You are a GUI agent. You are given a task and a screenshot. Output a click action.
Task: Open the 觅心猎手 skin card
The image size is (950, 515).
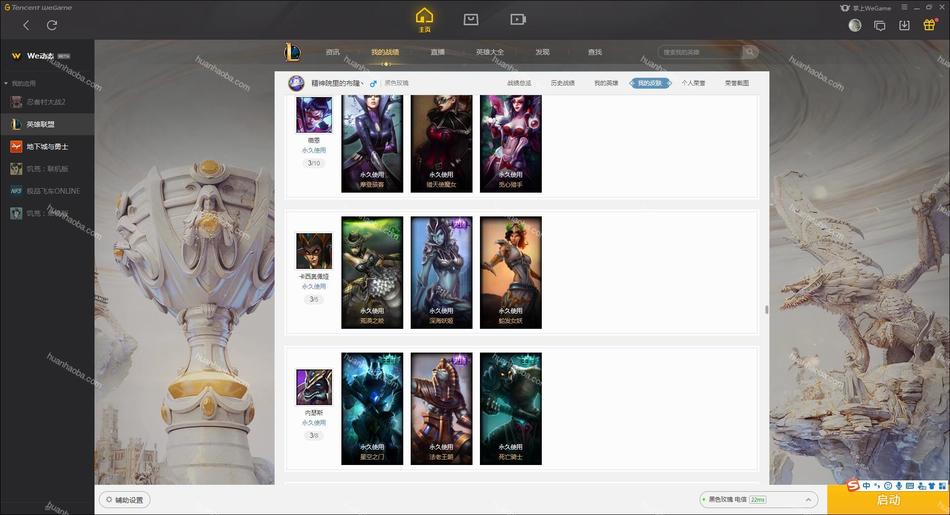point(511,144)
